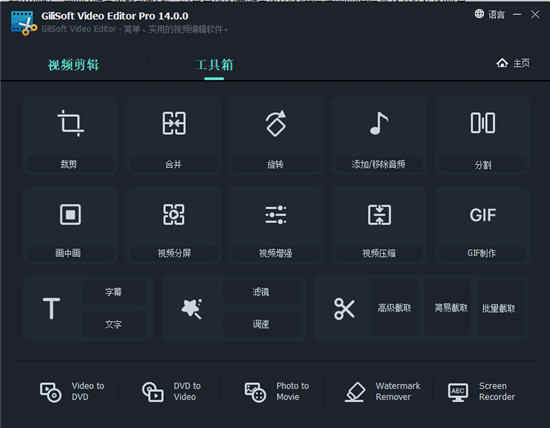The image size is (550, 428).
Task: Select the merge (合并) tool icon
Action: click(x=174, y=123)
